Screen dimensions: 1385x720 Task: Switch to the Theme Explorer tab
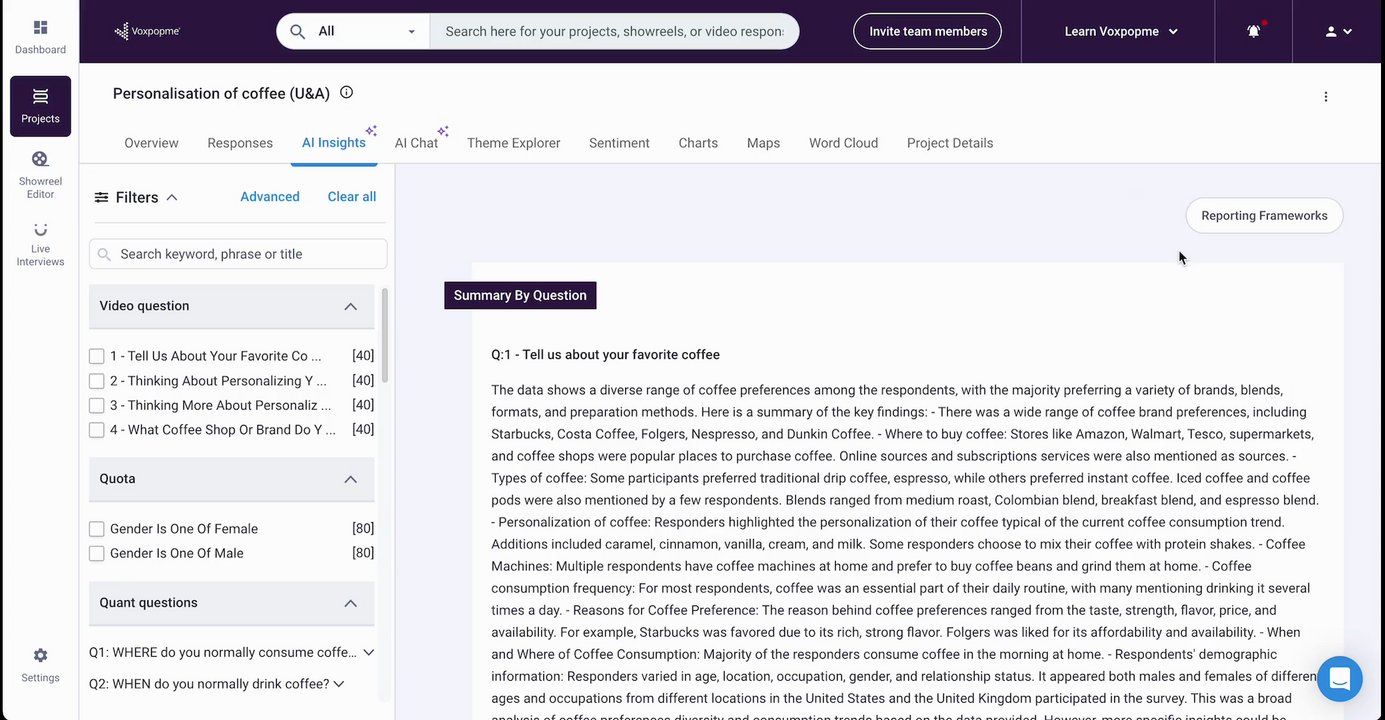coord(513,143)
